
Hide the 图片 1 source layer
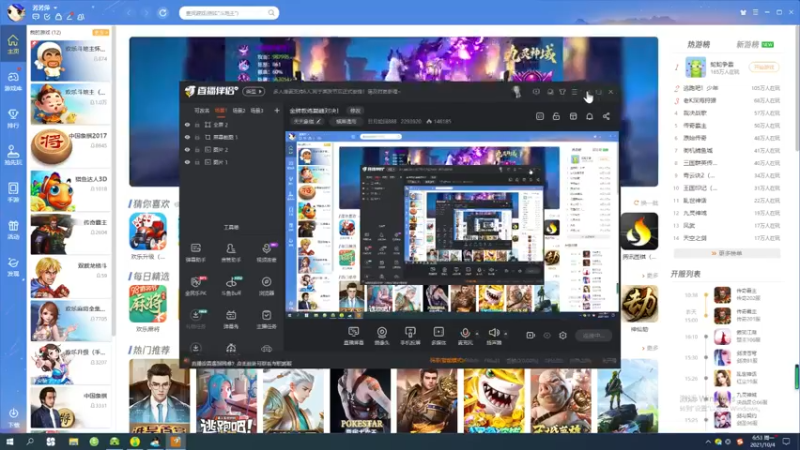pyautogui.click(x=187, y=162)
